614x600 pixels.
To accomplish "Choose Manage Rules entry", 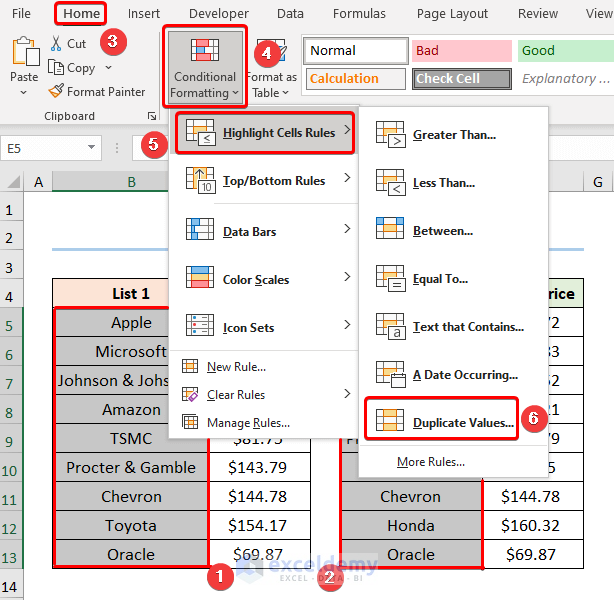I will 248,423.
